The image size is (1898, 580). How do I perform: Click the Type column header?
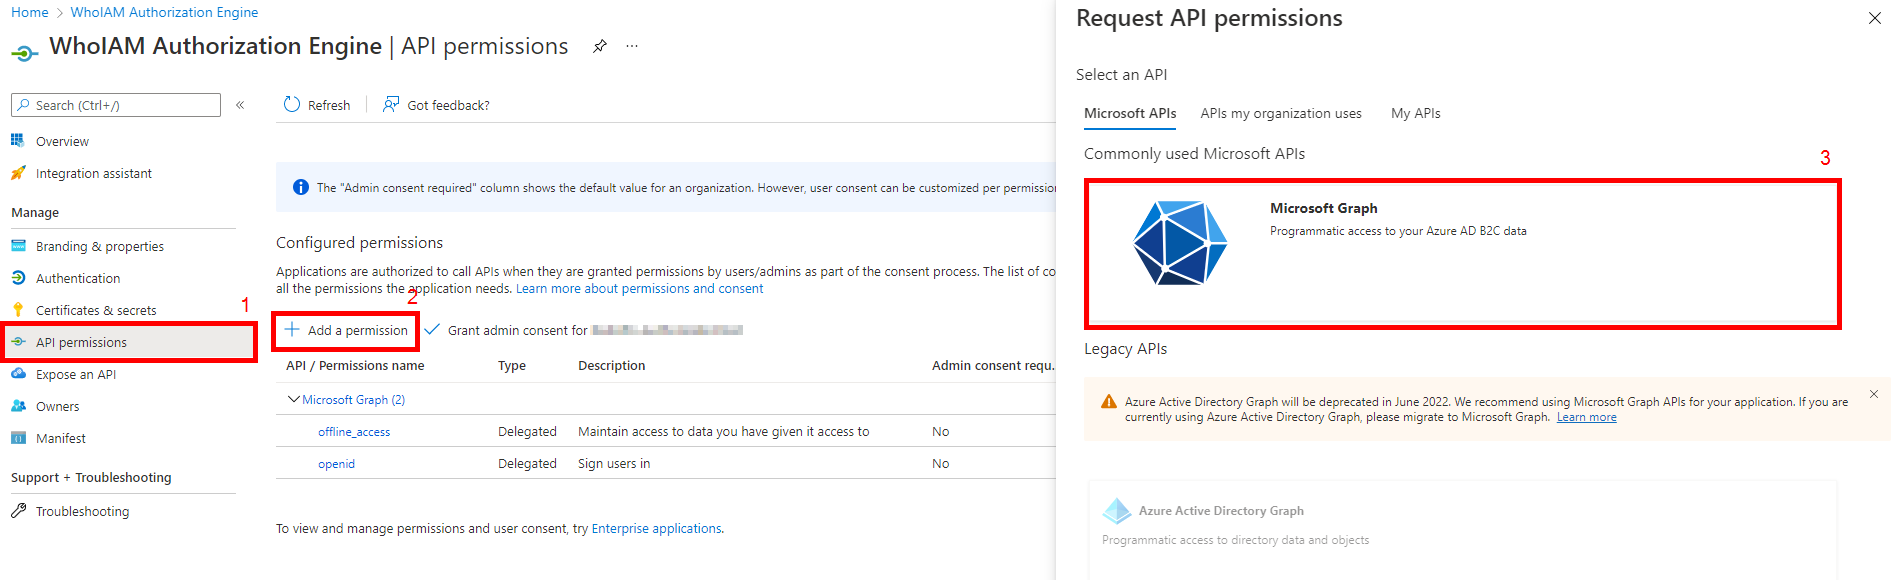click(512, 365)
